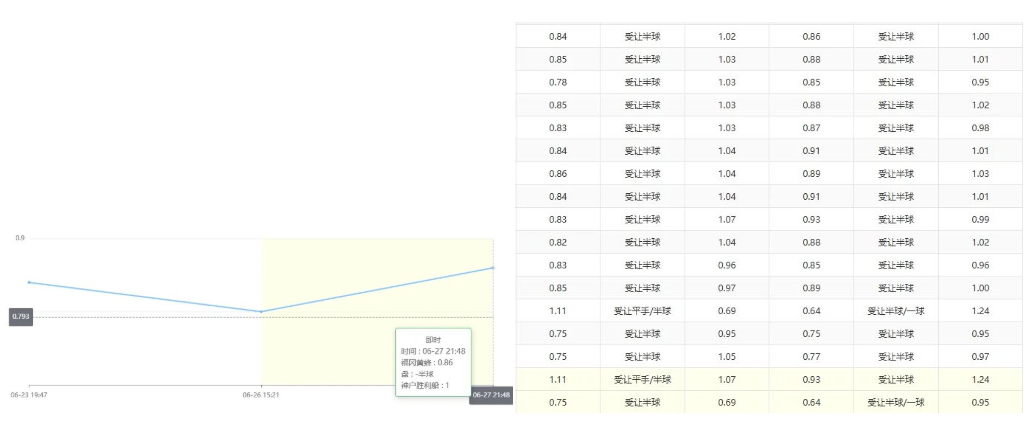Select the cell with value 0.77

(811, 356)
